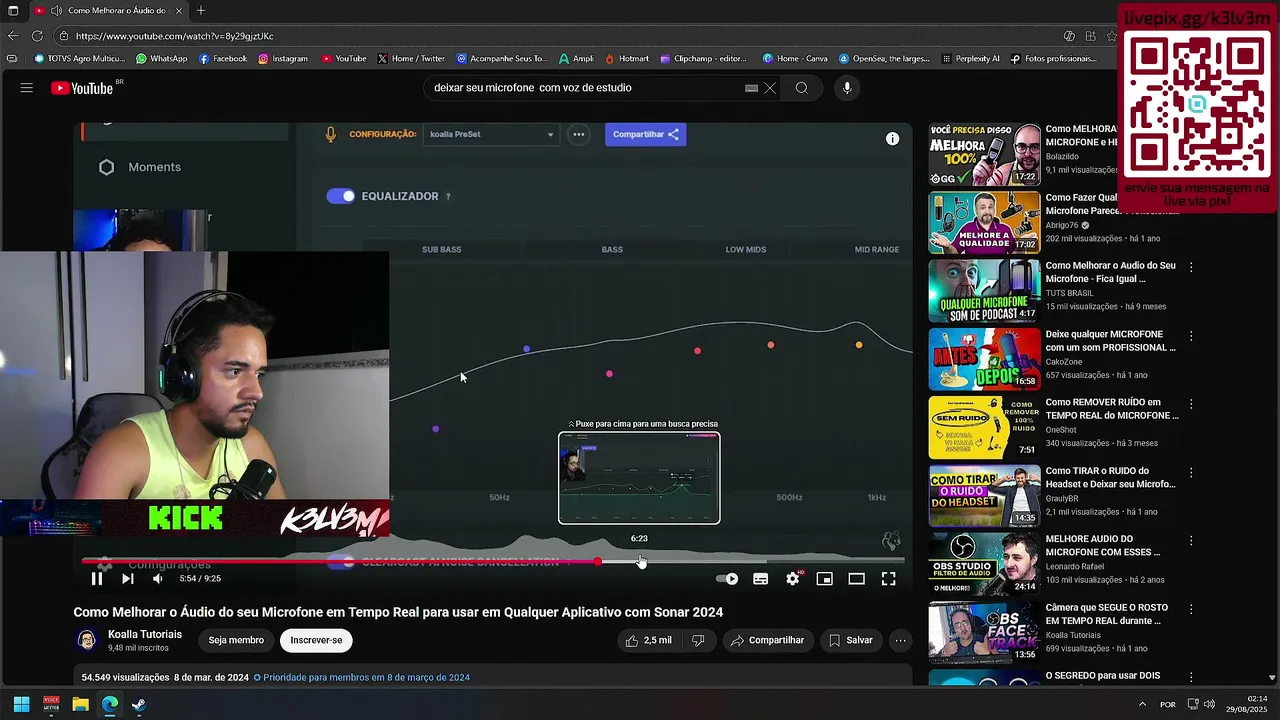Open the Instagram bookmark
1280x720 pixels.
pos(283,59)
